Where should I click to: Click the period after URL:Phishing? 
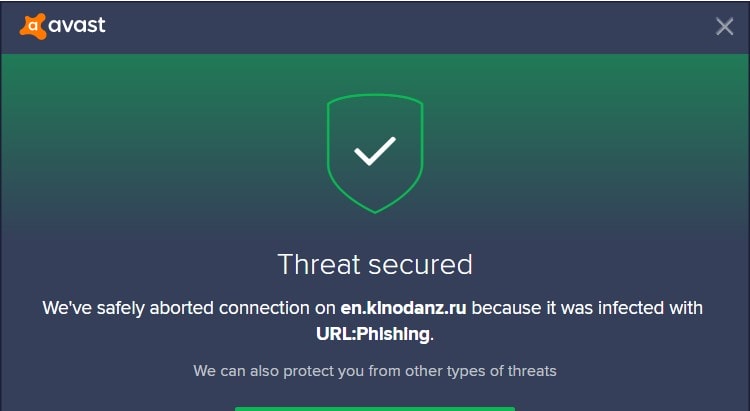432,339
